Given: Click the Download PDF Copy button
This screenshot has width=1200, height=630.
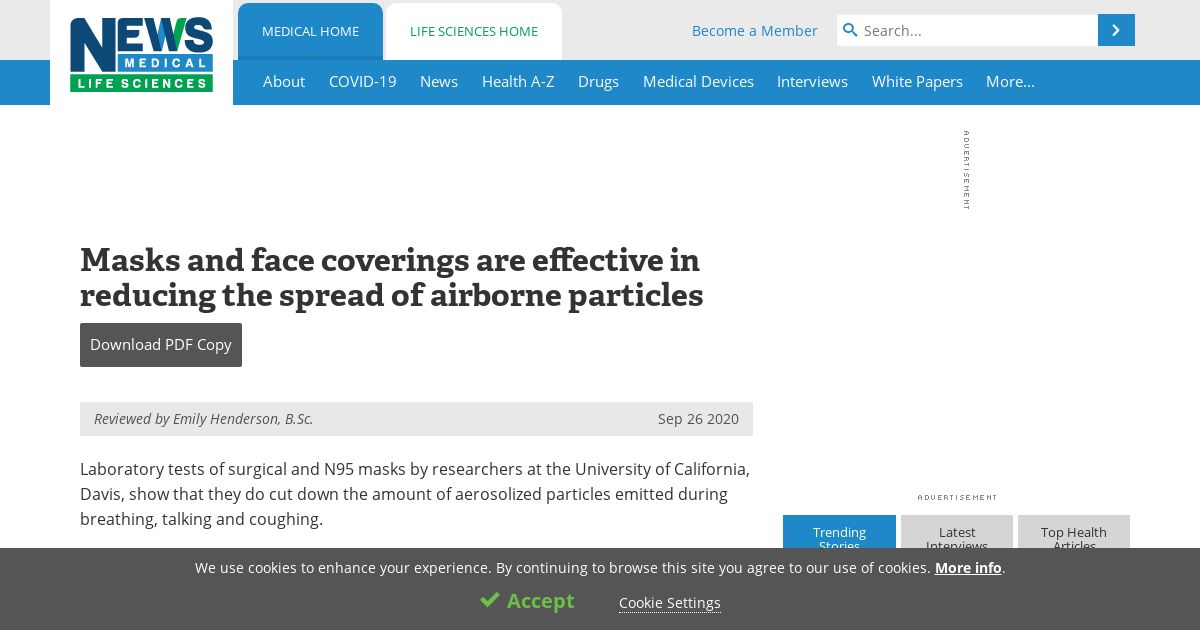Looking at the screenshot, I should [161, 345].
